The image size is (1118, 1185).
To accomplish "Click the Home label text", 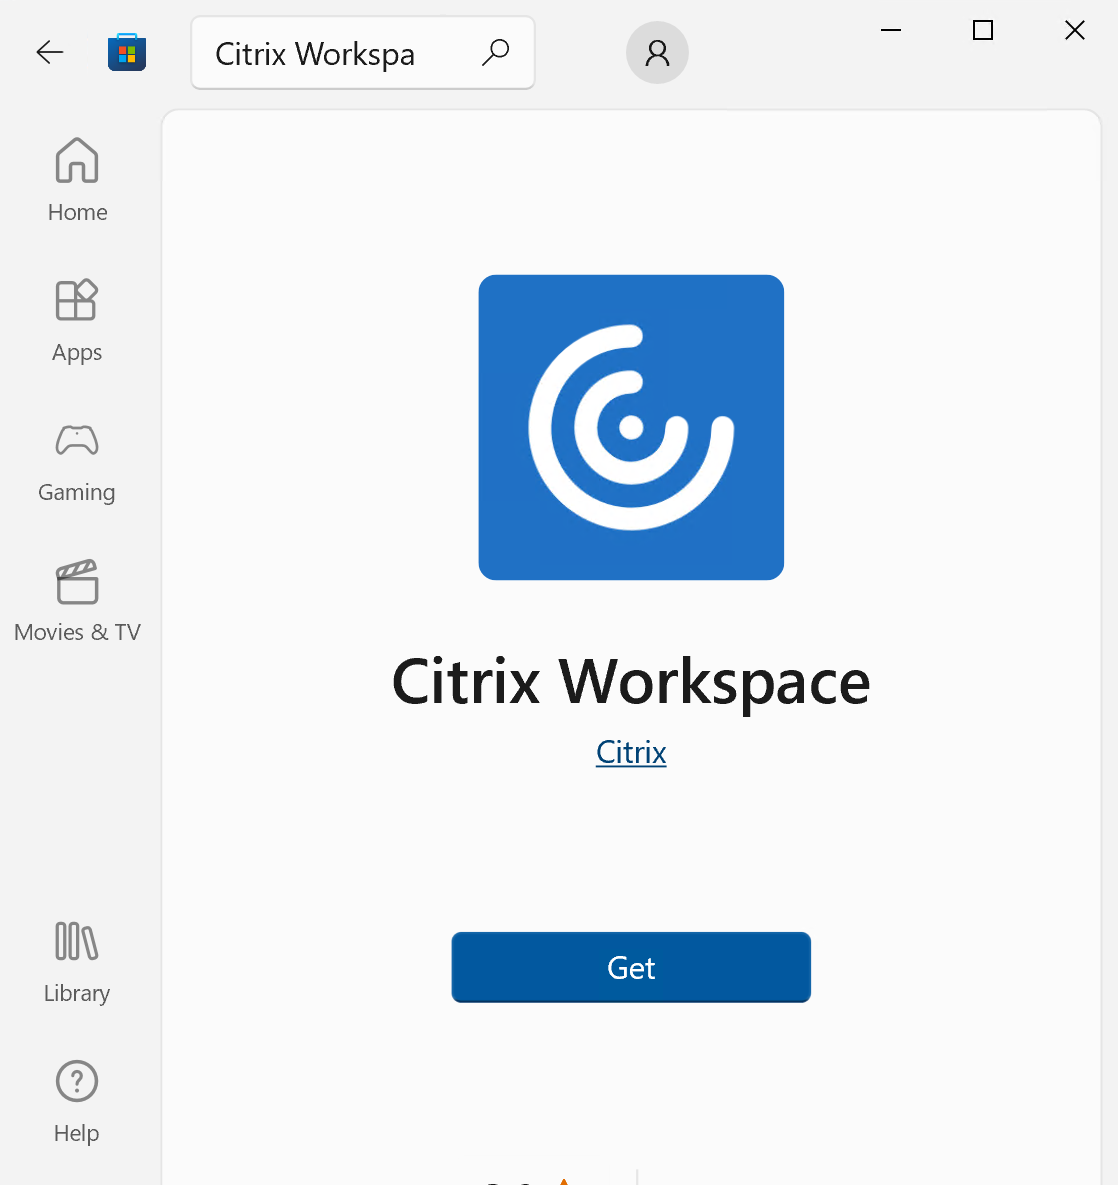I will 77,212.
